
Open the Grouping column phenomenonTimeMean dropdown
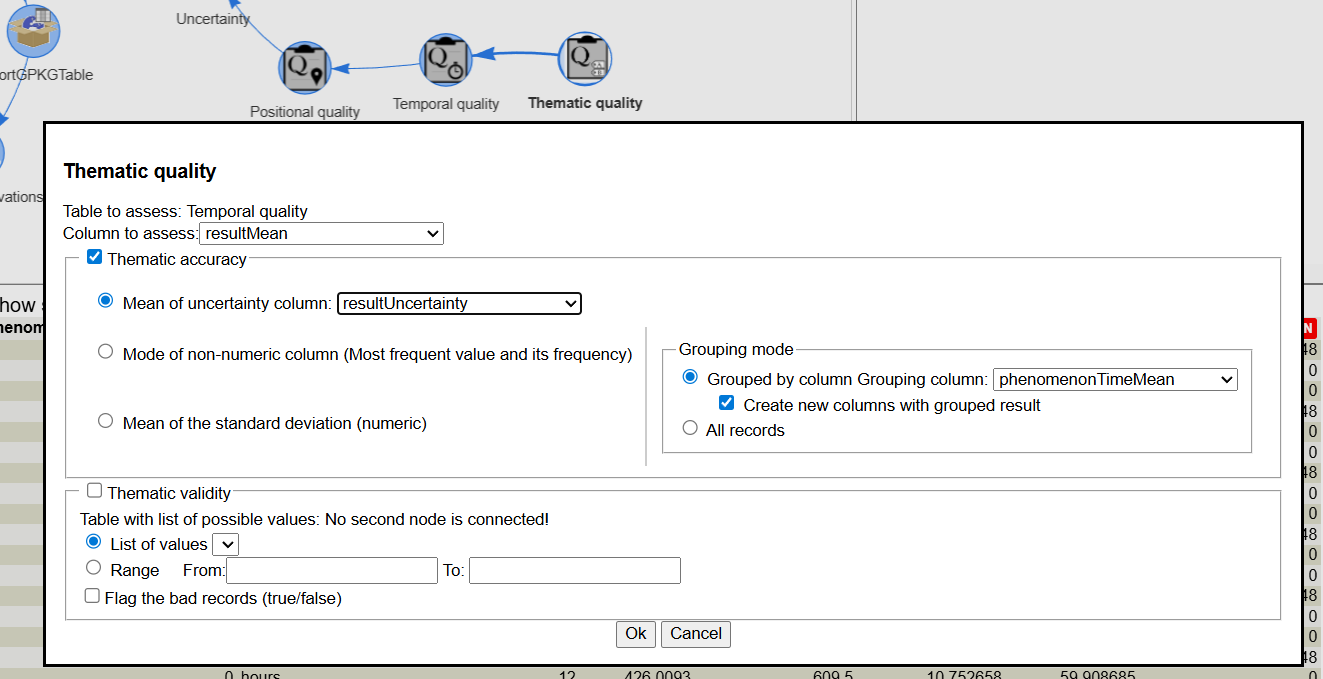click(x=1114, y=379)
